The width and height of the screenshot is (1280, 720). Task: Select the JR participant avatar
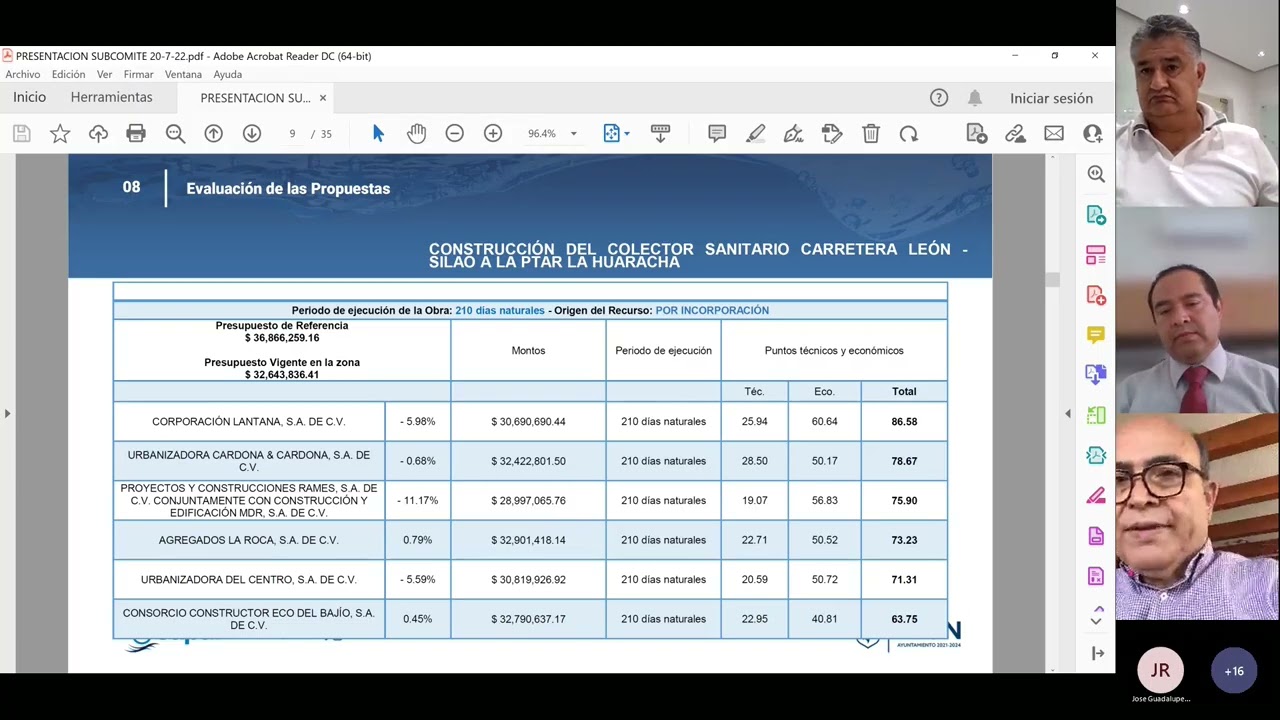tap(1160, 671)
